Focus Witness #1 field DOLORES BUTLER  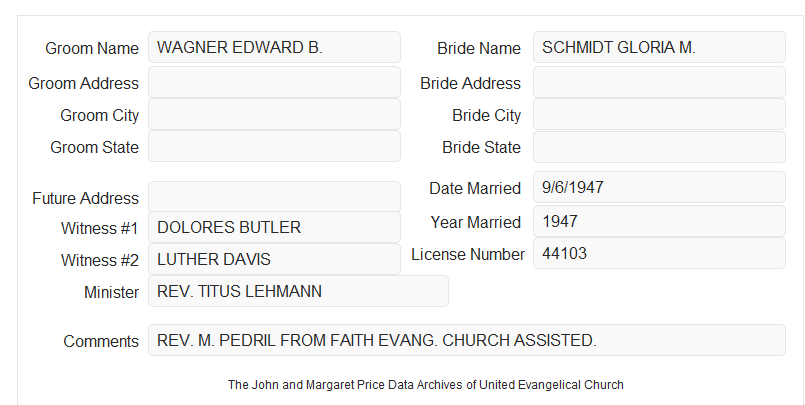274,227
